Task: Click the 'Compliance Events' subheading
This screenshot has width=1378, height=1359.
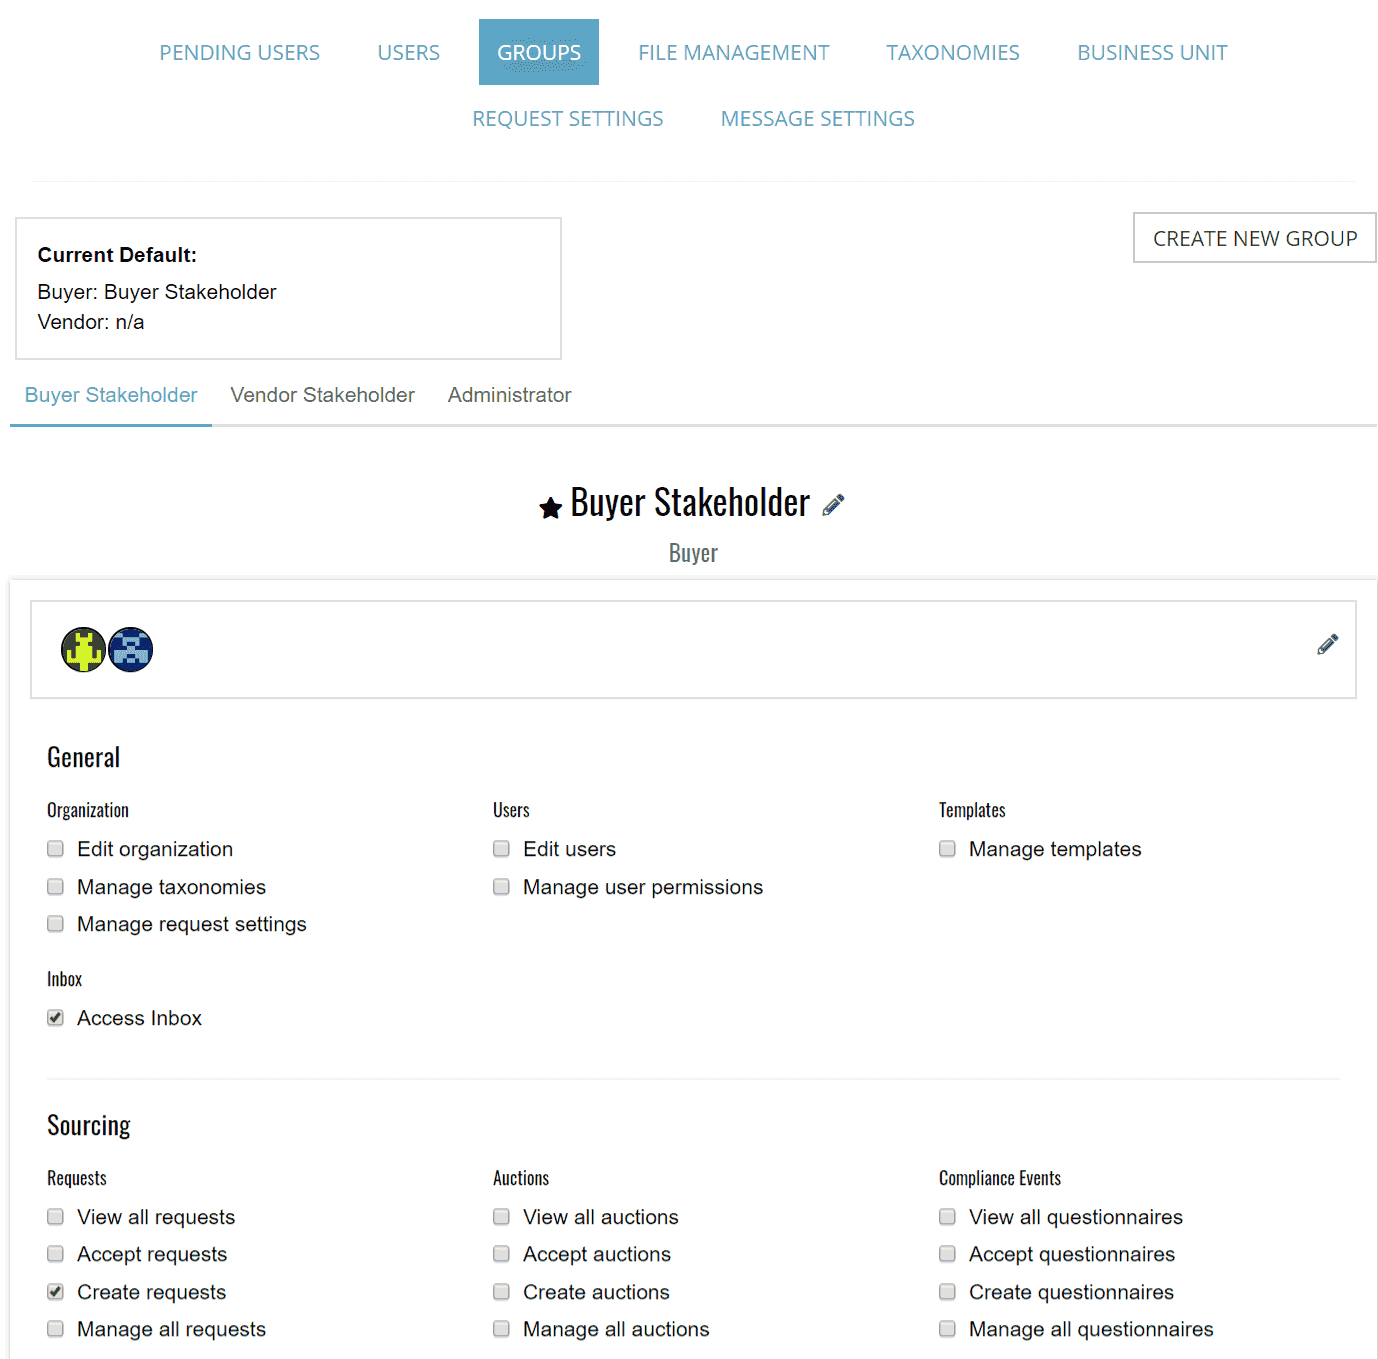Action: (1000, 1178)
